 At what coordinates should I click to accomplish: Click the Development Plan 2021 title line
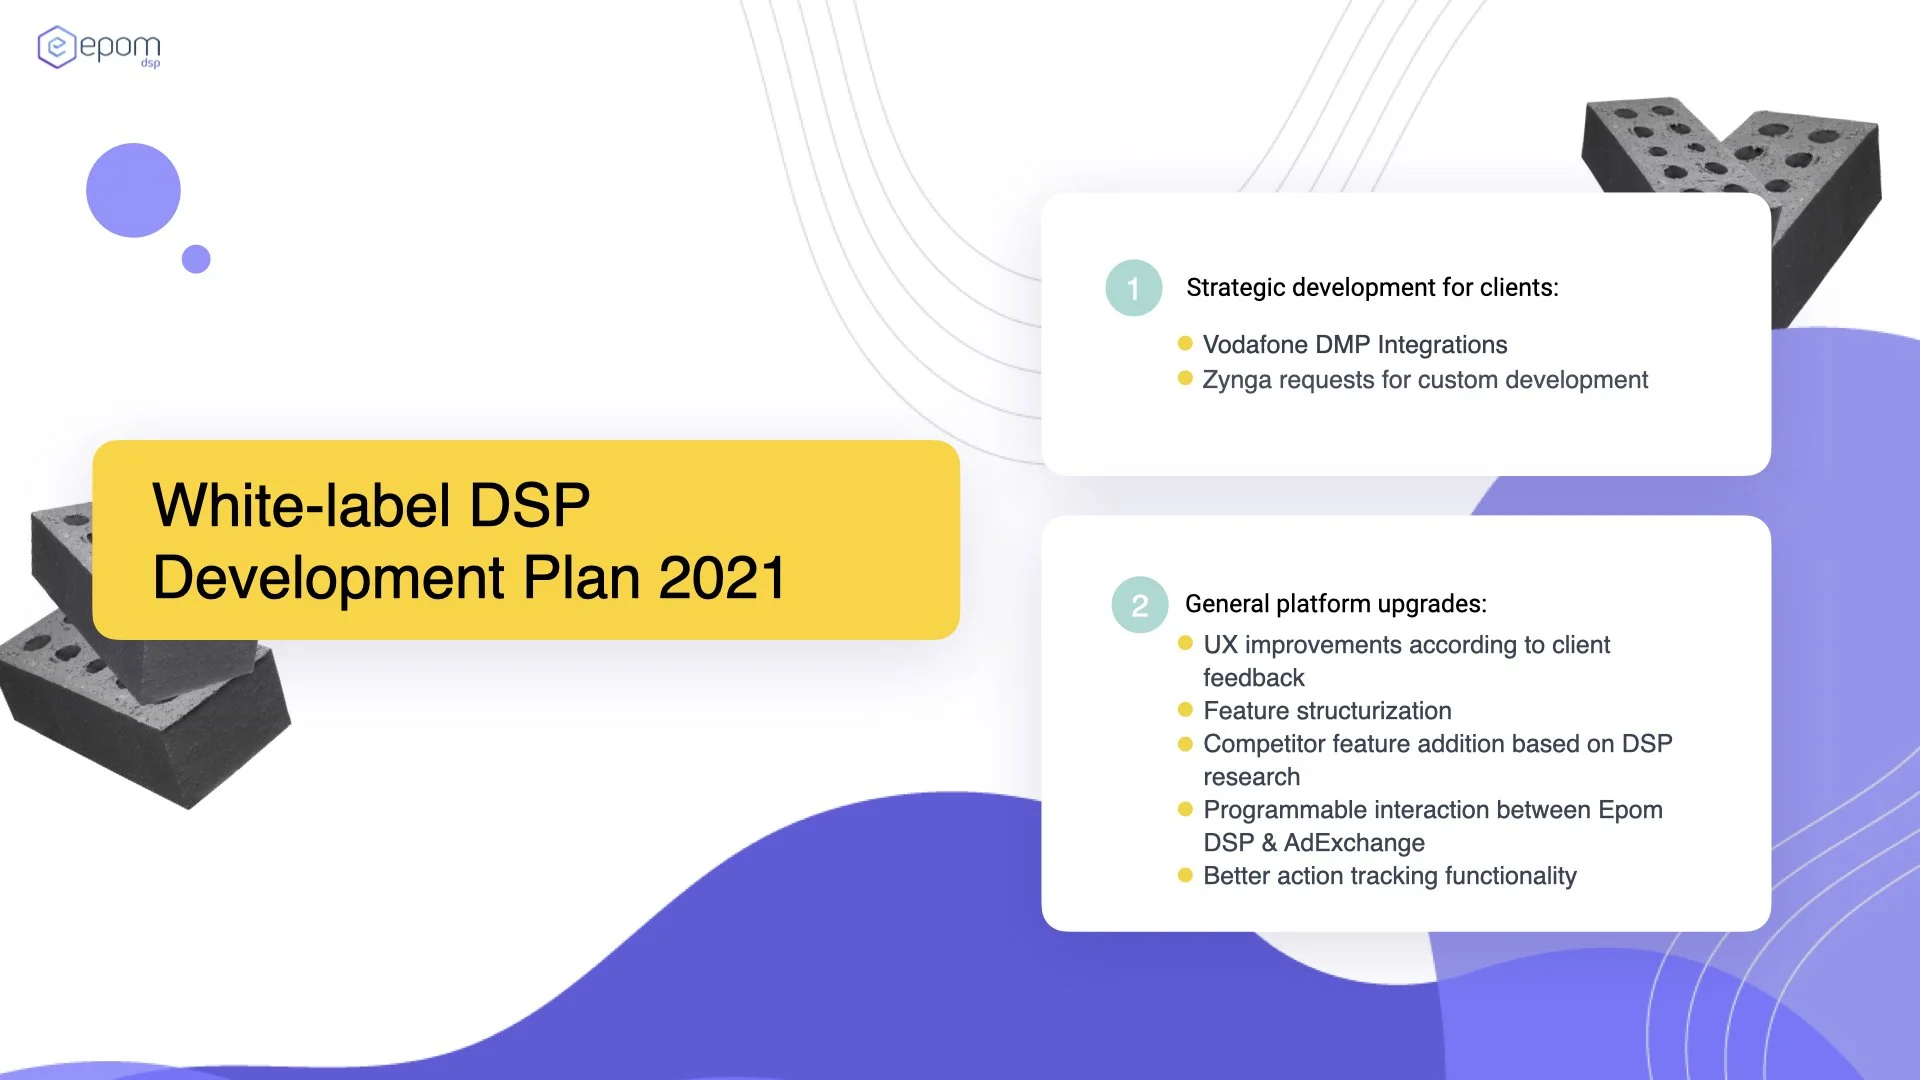(x=468, y=578)
